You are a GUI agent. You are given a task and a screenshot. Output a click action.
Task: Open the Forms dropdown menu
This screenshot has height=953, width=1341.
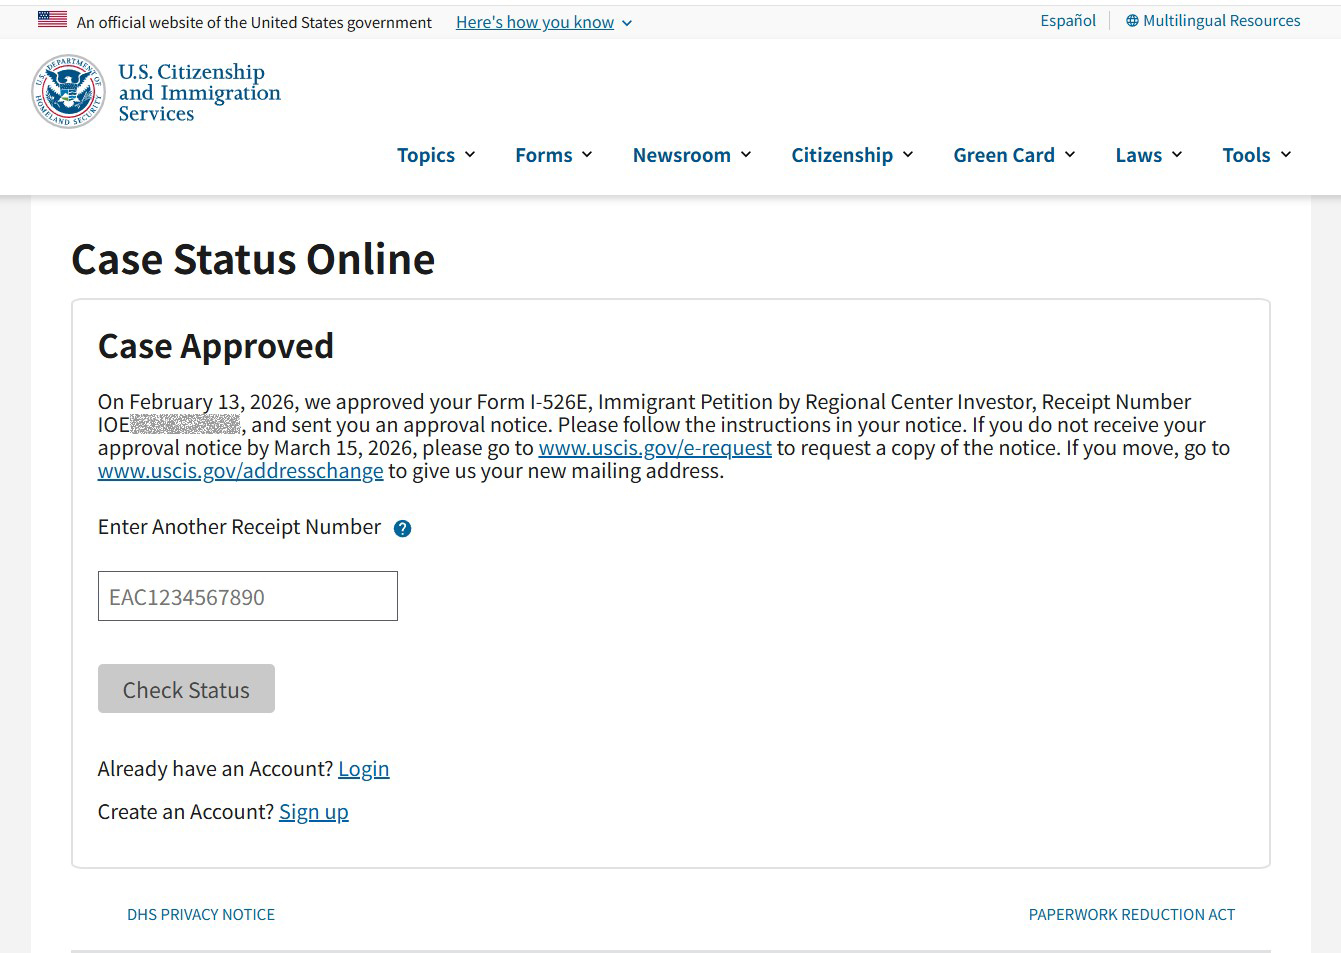[x=554, y=155]
